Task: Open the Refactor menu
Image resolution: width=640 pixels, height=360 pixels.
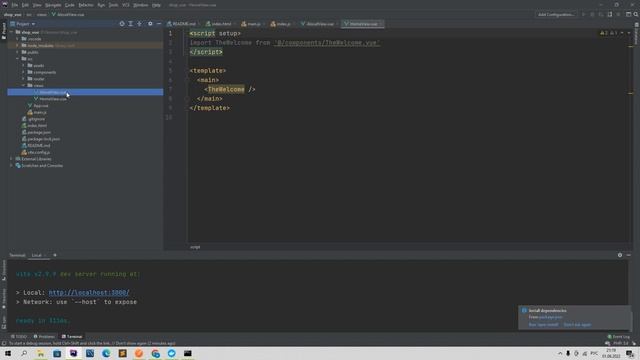Action: pos(86,5)
